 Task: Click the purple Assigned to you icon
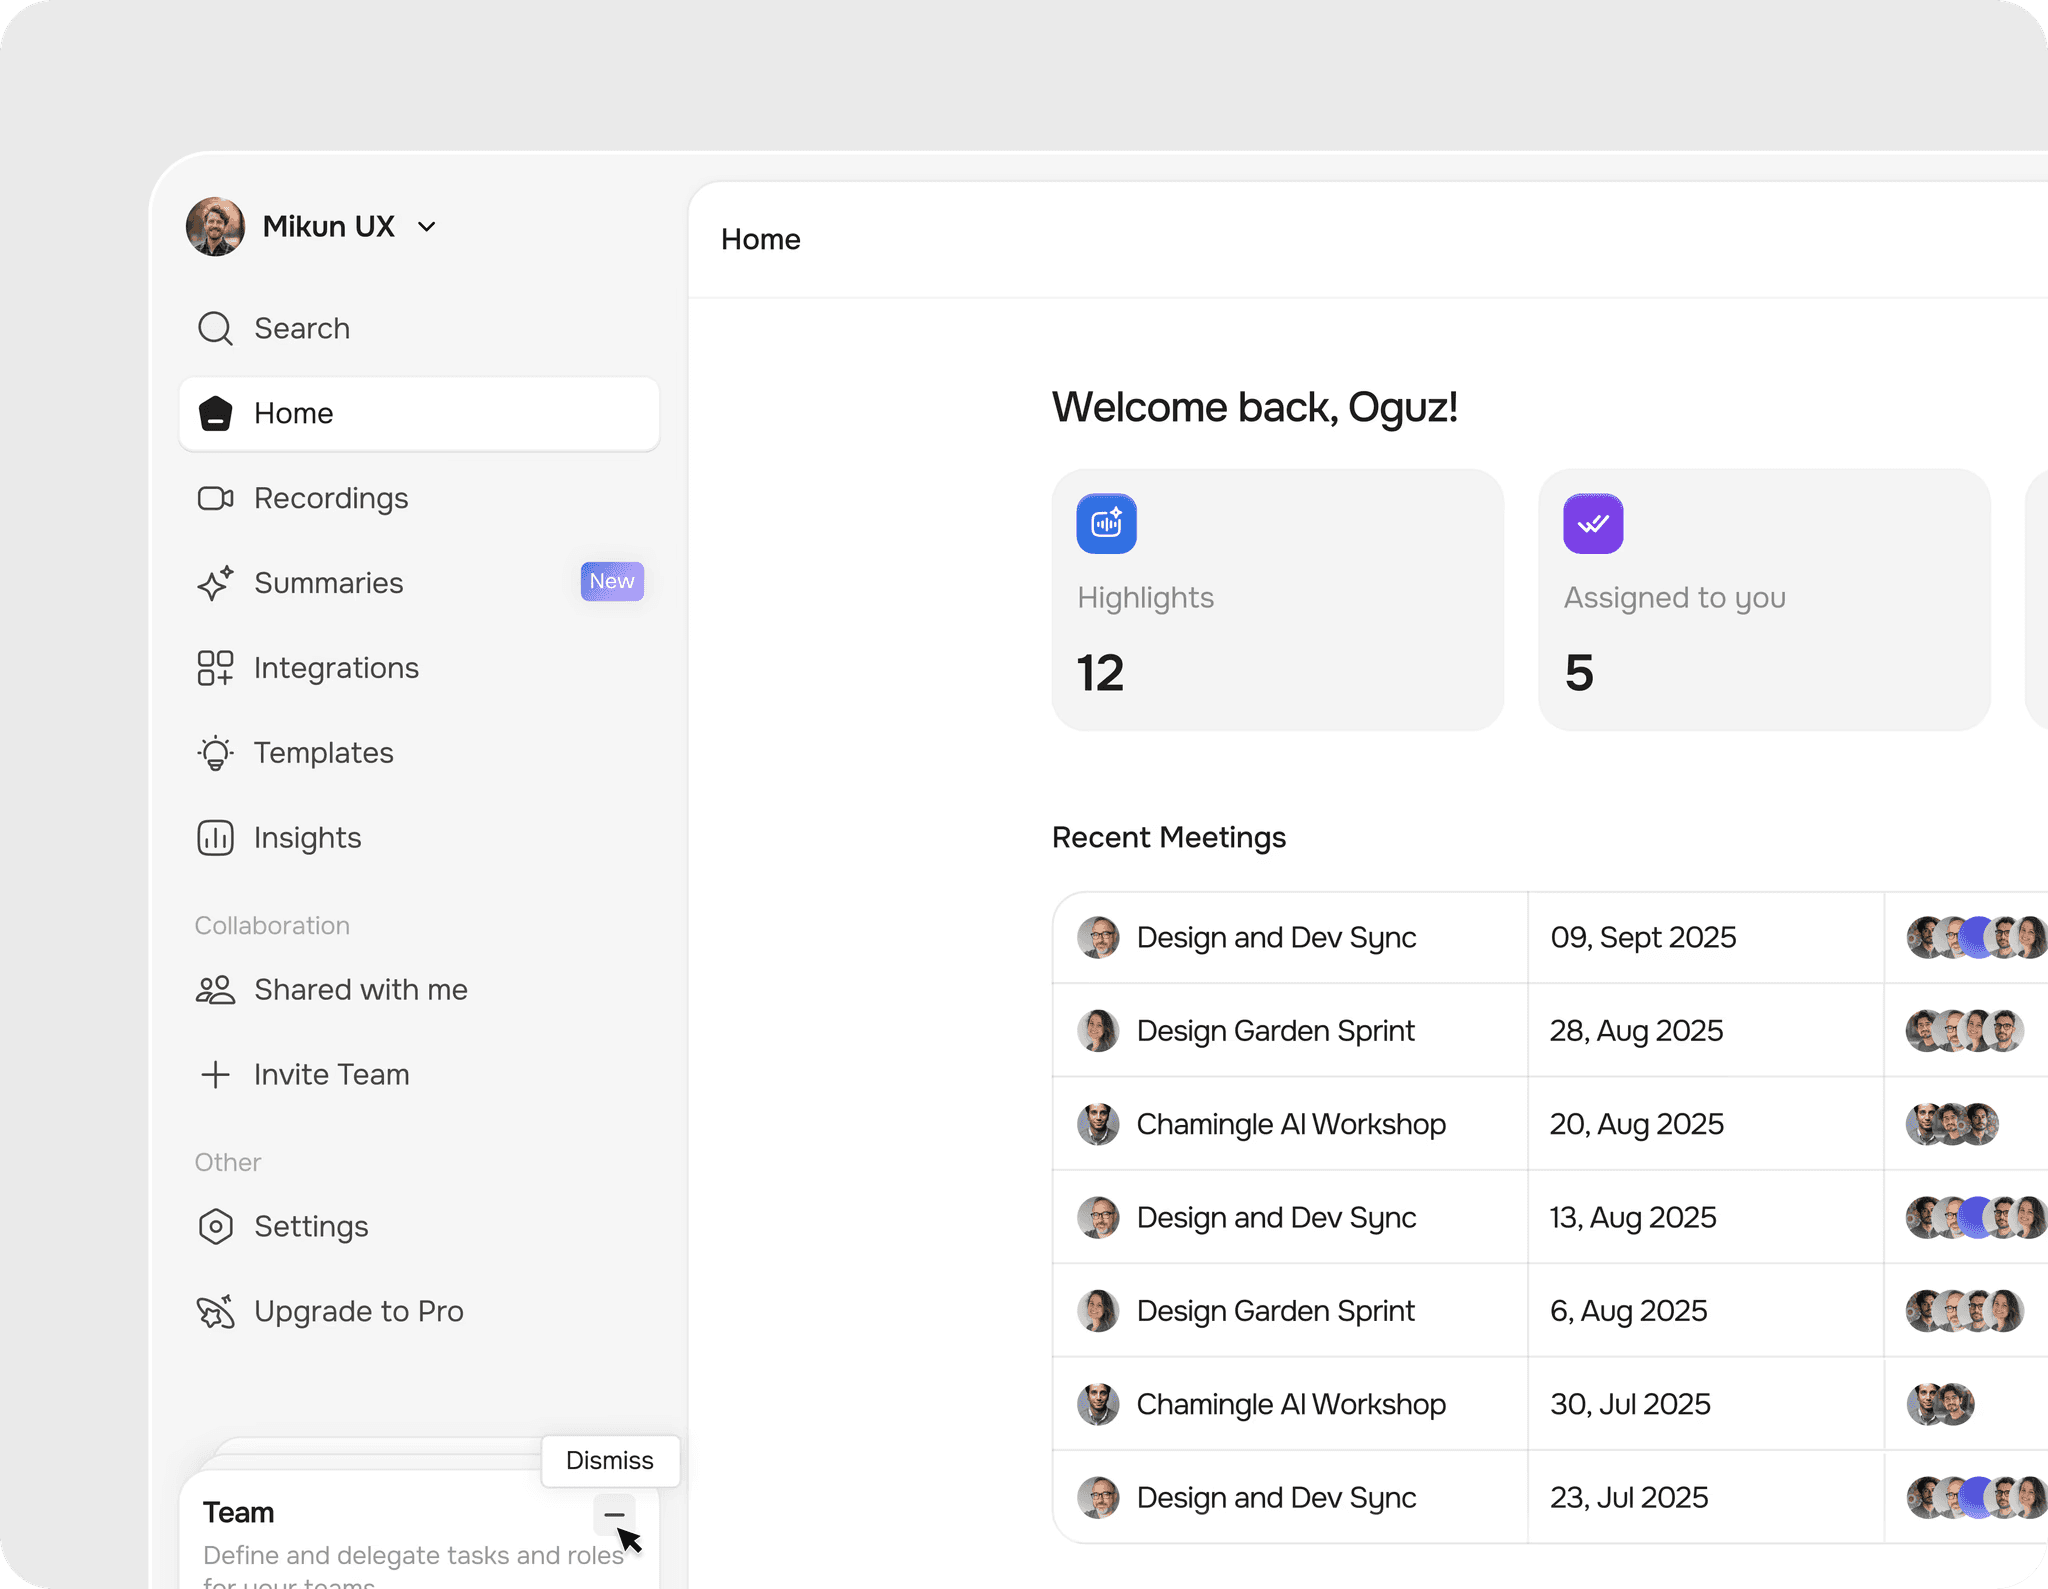[1593, 523]
